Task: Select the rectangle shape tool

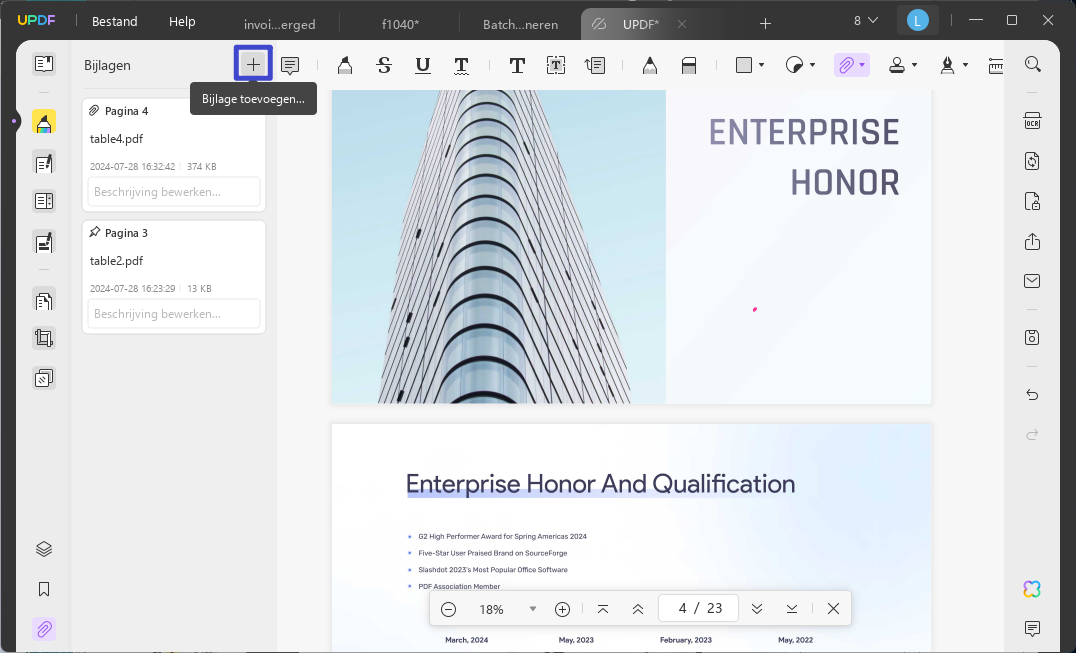Action: [x=744, y=65]
